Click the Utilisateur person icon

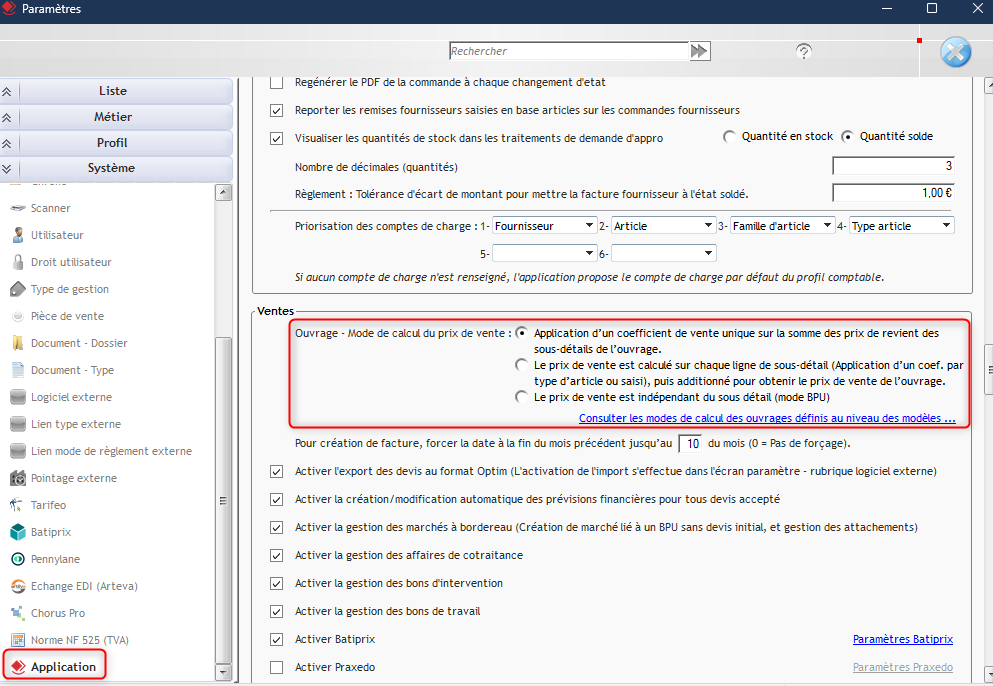point(18,235)
